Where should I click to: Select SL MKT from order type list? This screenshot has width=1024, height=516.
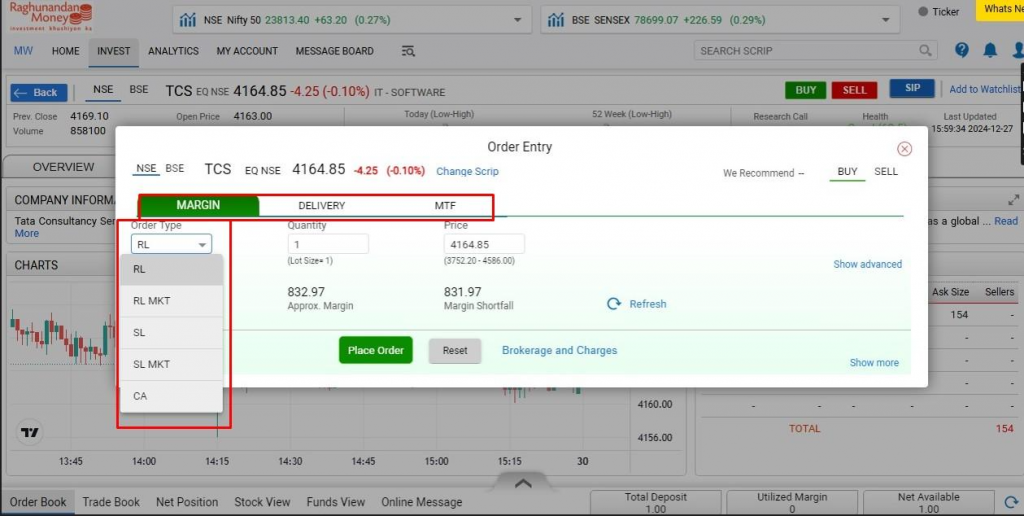point(152,364)
